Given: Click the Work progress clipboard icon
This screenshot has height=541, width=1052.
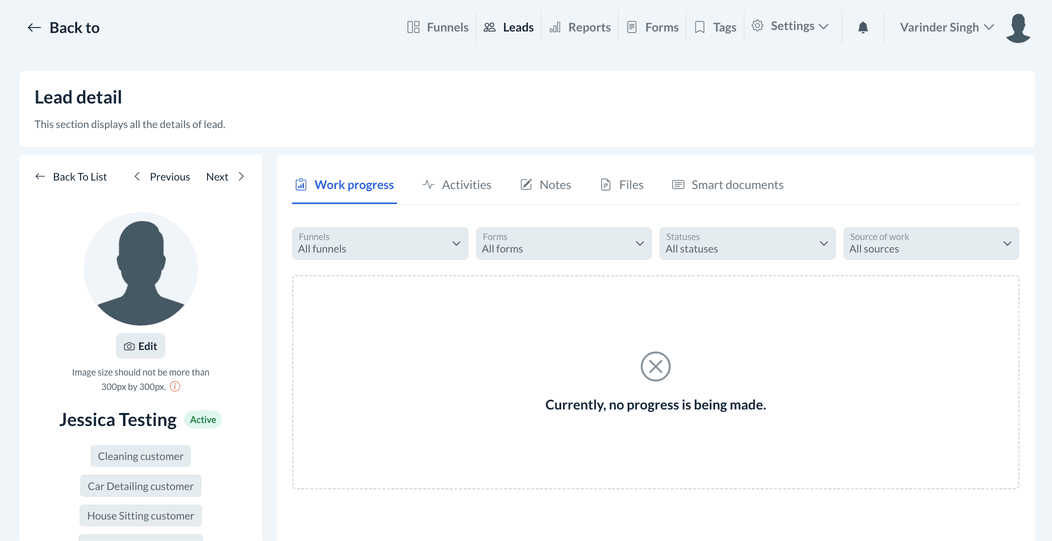Looking at the screenshot, I should pyautogui.click(x=301, y=185).
